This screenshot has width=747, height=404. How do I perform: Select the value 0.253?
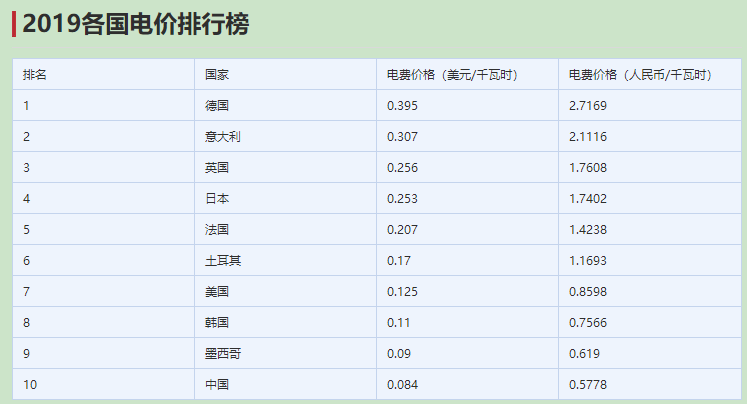pyautogui.click(x=402, y=199)
